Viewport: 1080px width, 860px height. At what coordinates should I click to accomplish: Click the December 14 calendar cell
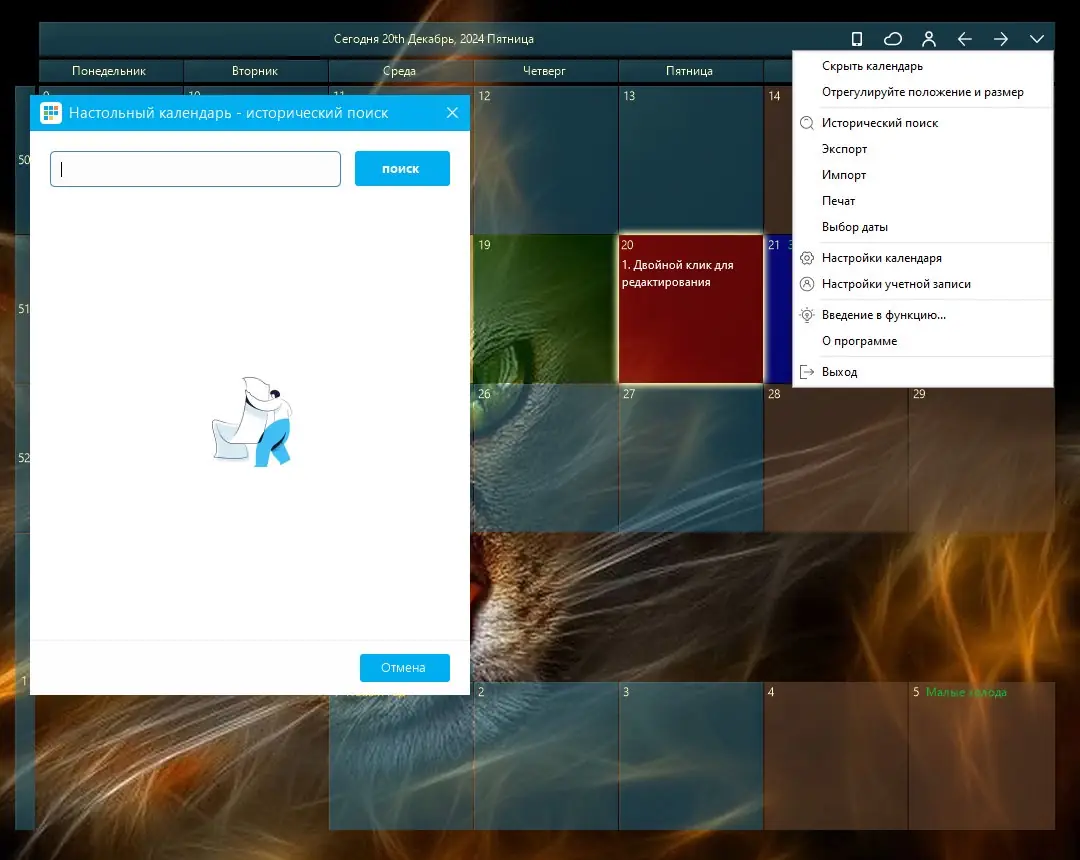point(778,160)
